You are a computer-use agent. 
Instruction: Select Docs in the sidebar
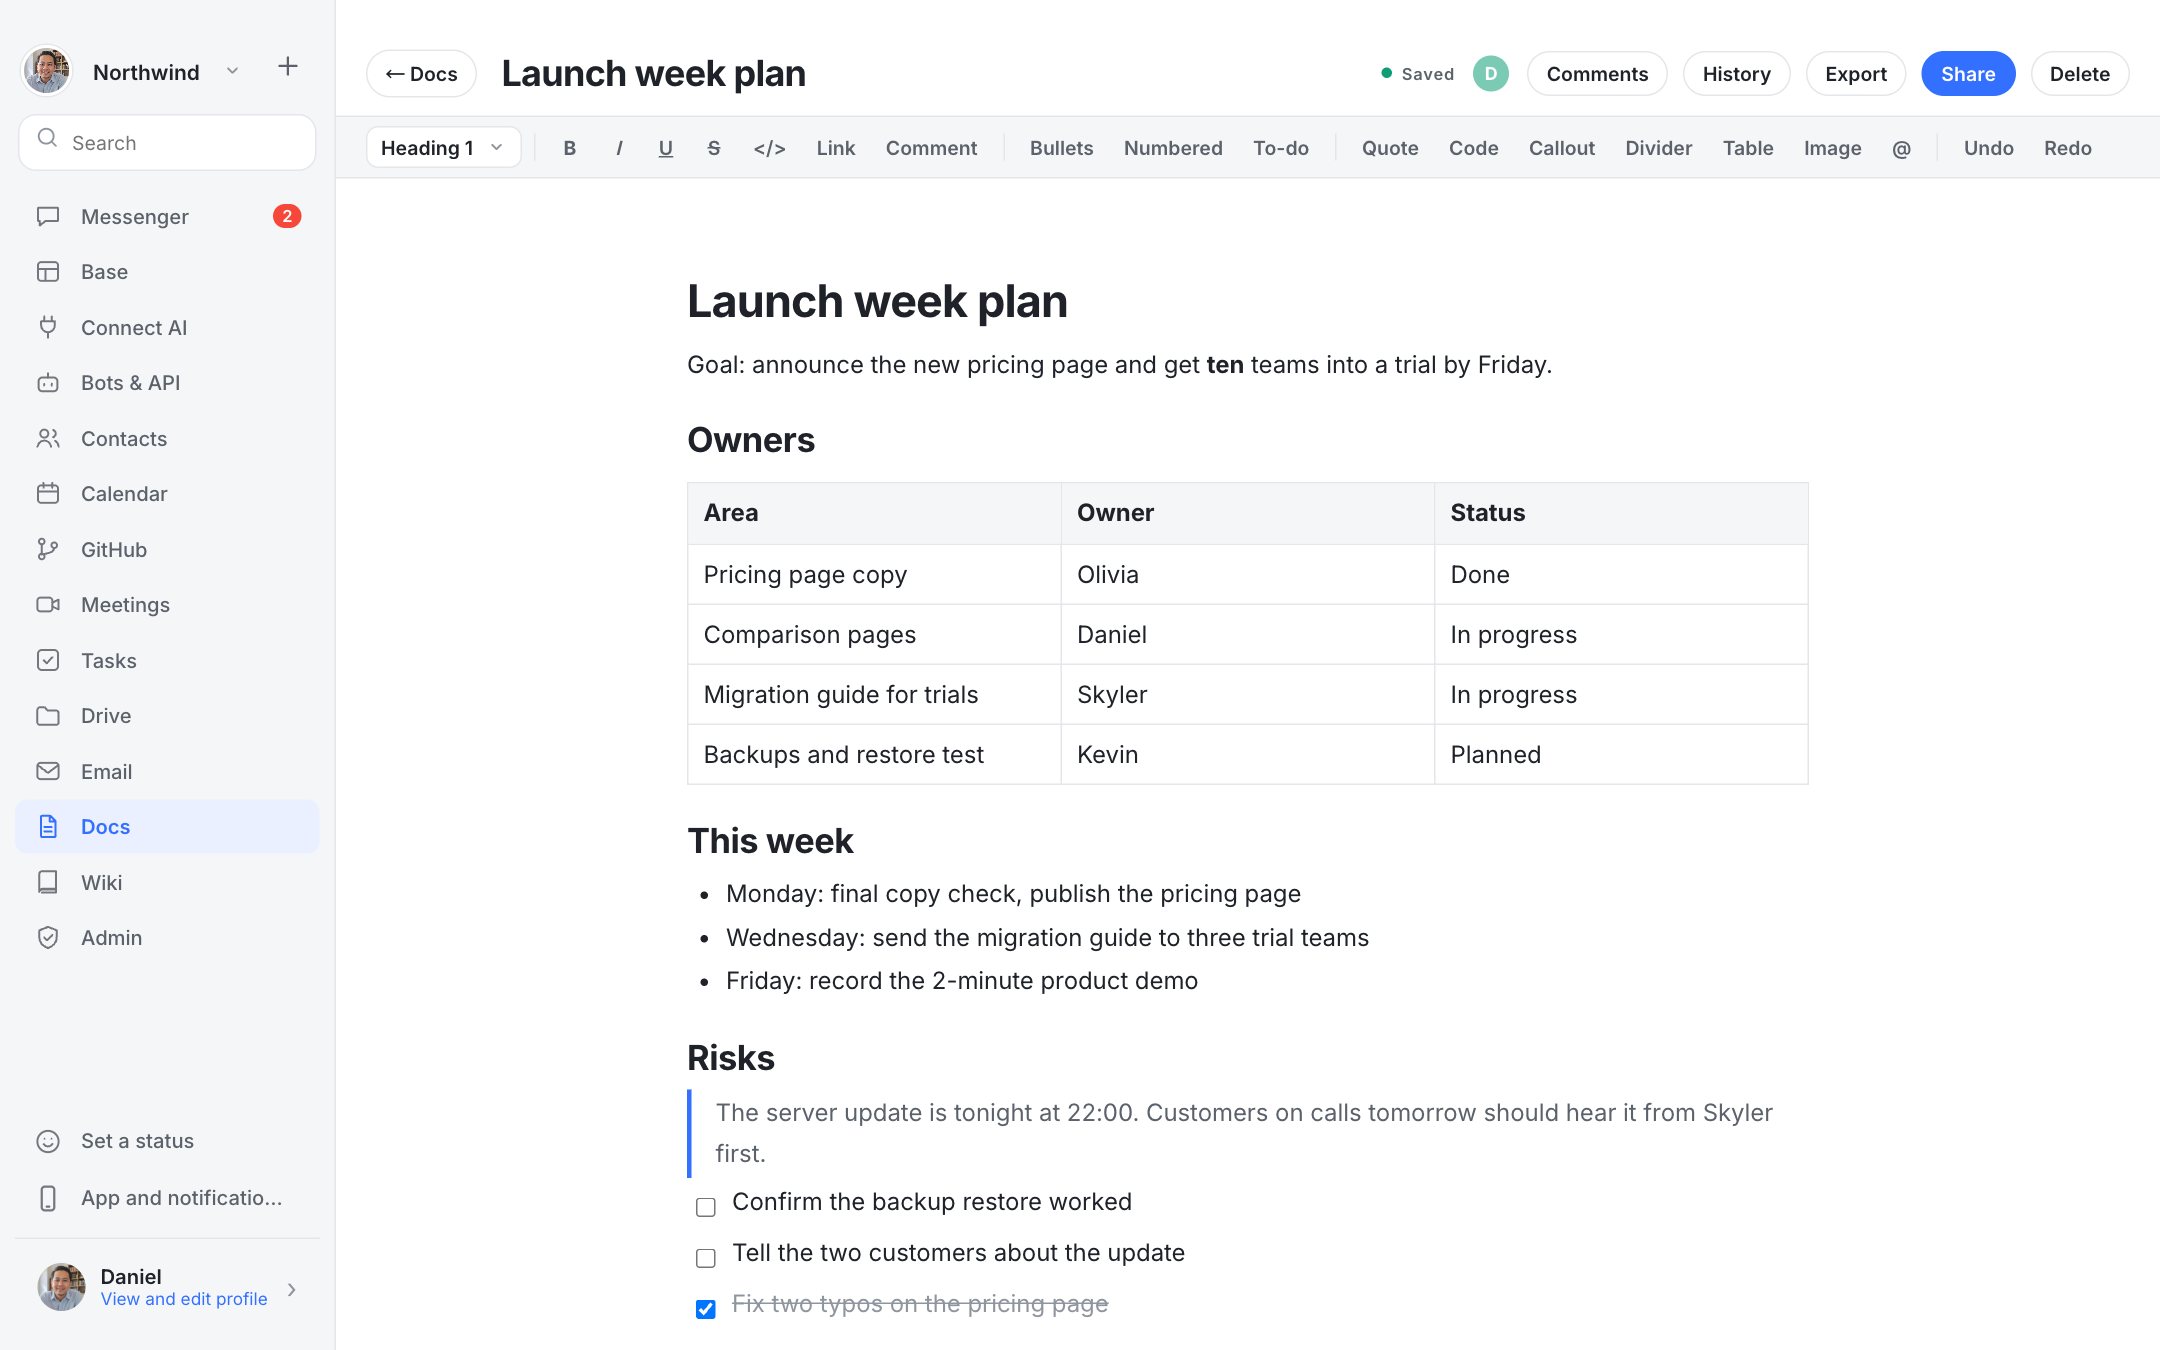(x=167, y=827)
